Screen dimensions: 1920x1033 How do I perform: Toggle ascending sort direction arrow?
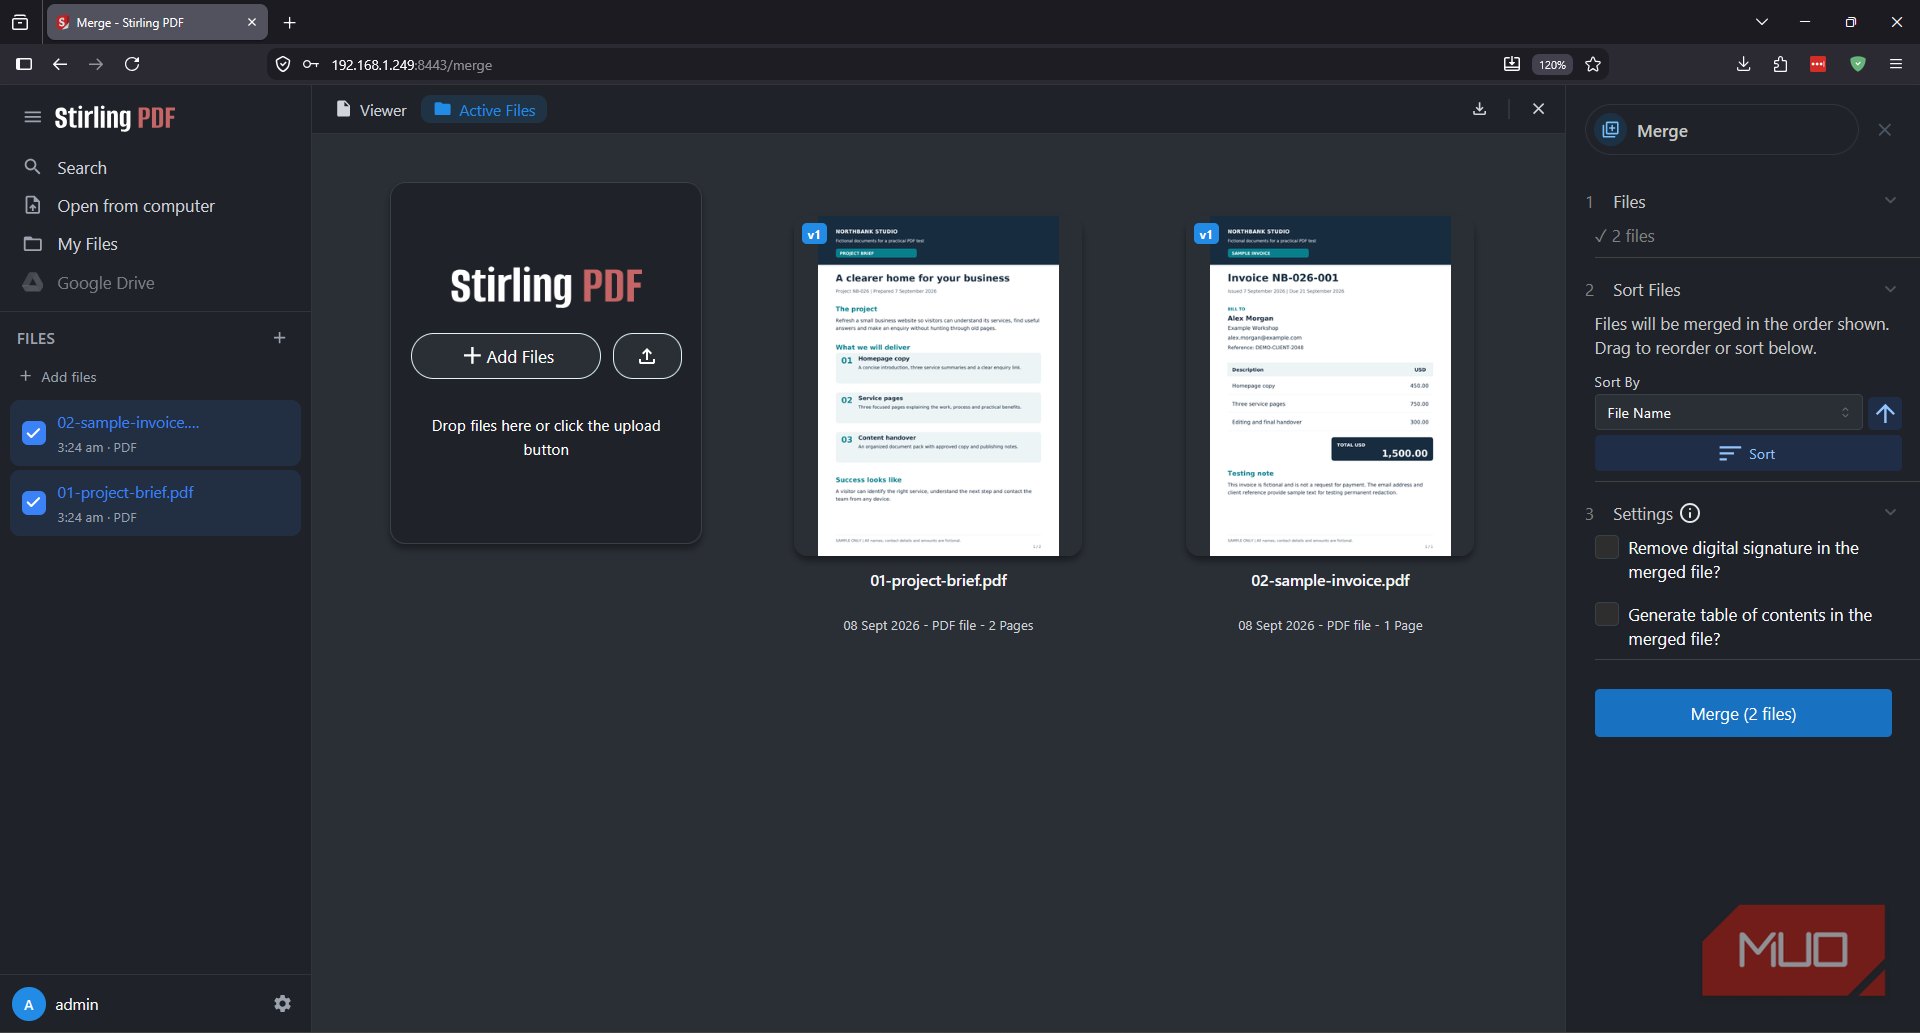coord(1885,413)
